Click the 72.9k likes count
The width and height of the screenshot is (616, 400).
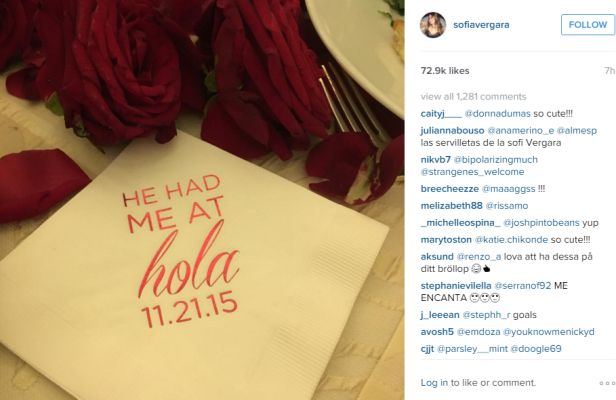tap(445, 71)
